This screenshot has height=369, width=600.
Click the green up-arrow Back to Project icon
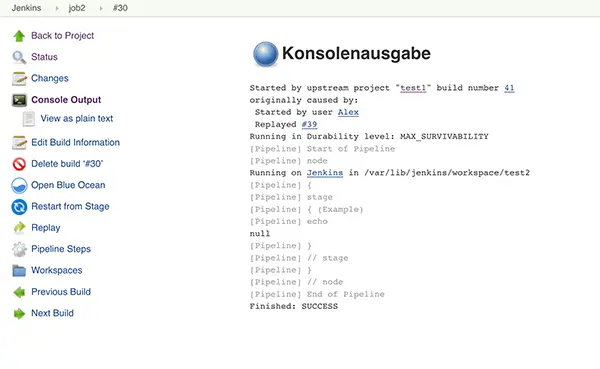19,36
